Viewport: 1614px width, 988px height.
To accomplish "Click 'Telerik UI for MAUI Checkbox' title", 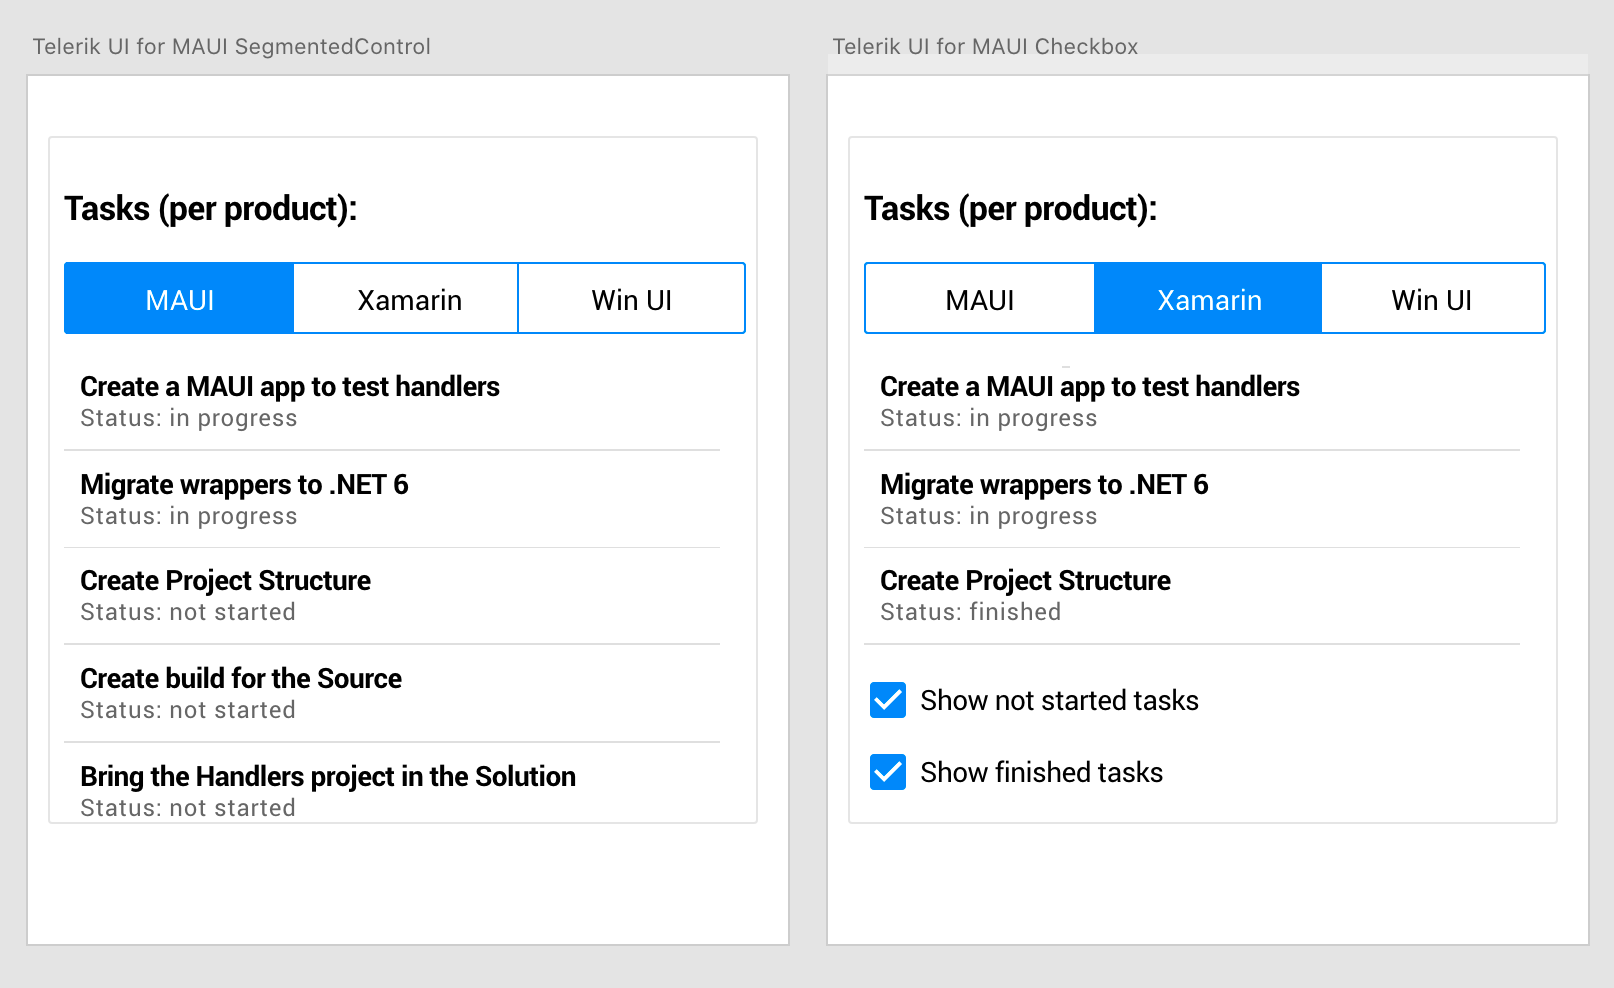I will (985, 46).
